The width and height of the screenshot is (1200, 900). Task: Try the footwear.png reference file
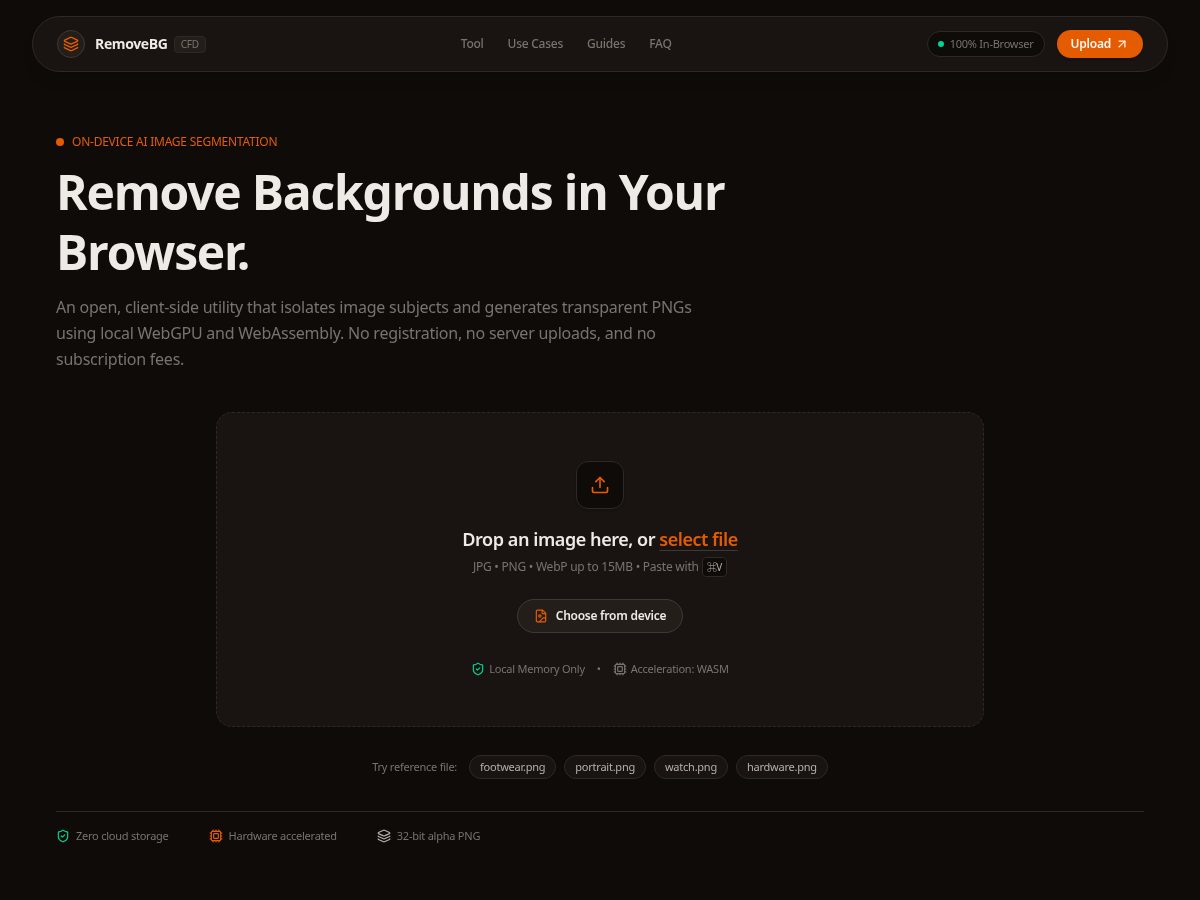[513, 767]
